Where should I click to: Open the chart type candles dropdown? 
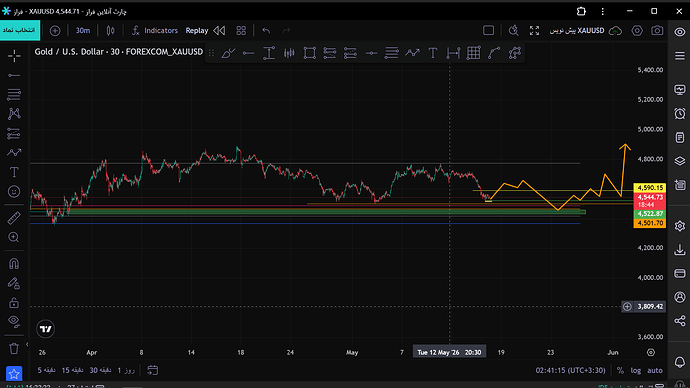coord(110,30)
